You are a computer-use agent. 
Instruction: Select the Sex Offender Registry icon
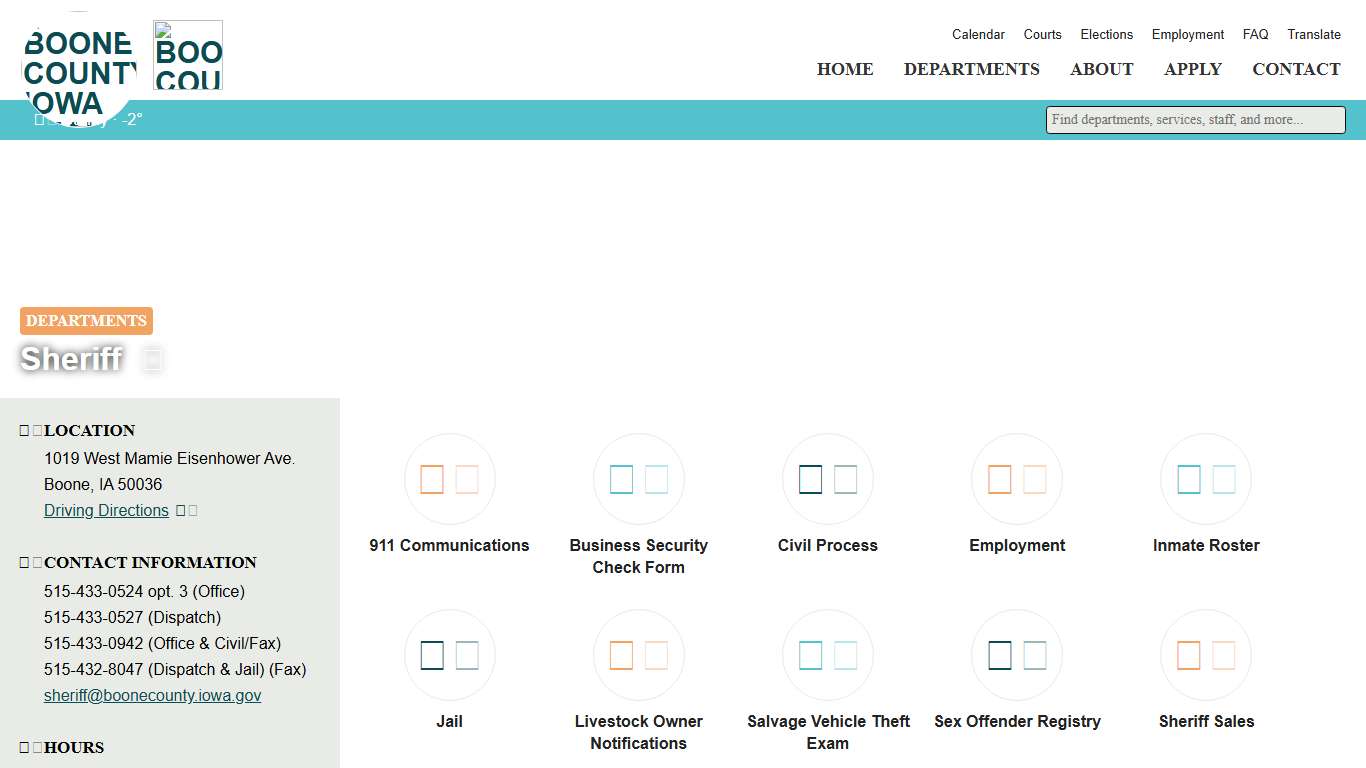[x=1016, y=656]
